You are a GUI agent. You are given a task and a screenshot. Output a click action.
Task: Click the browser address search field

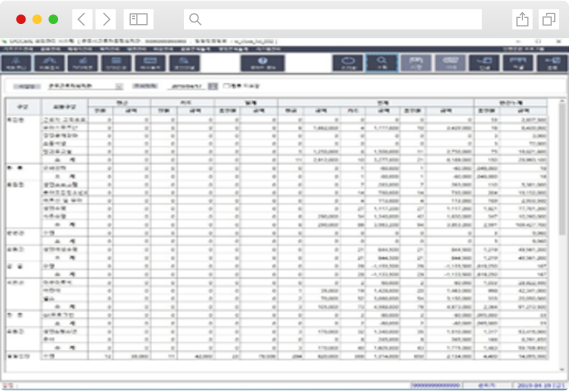pos(333,19)
